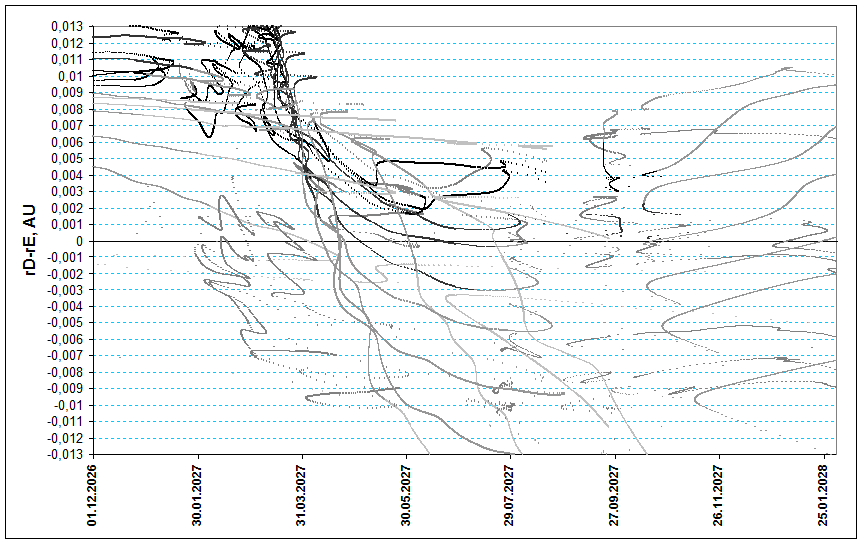Click the 30.05.2027 date on x-axis
This screenshot has width=863, height=544.
click(406, 496)
